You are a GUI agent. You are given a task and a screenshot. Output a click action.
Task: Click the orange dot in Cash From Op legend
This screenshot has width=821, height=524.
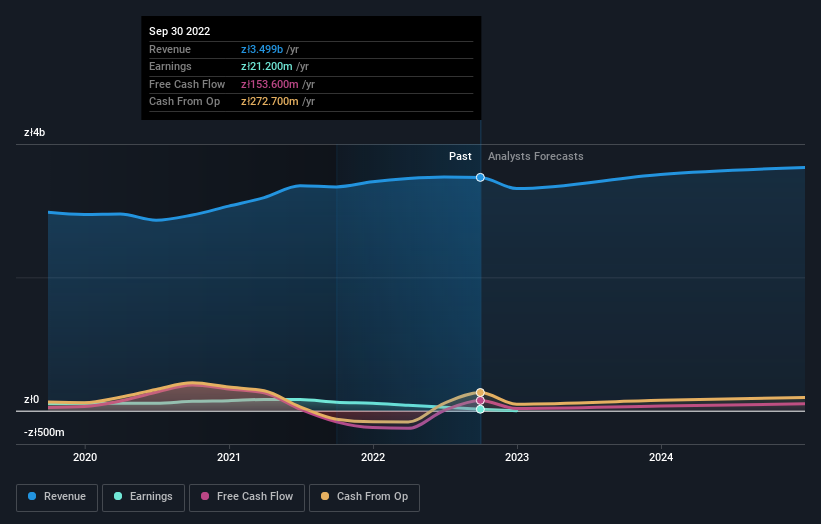tap(325, 496)
